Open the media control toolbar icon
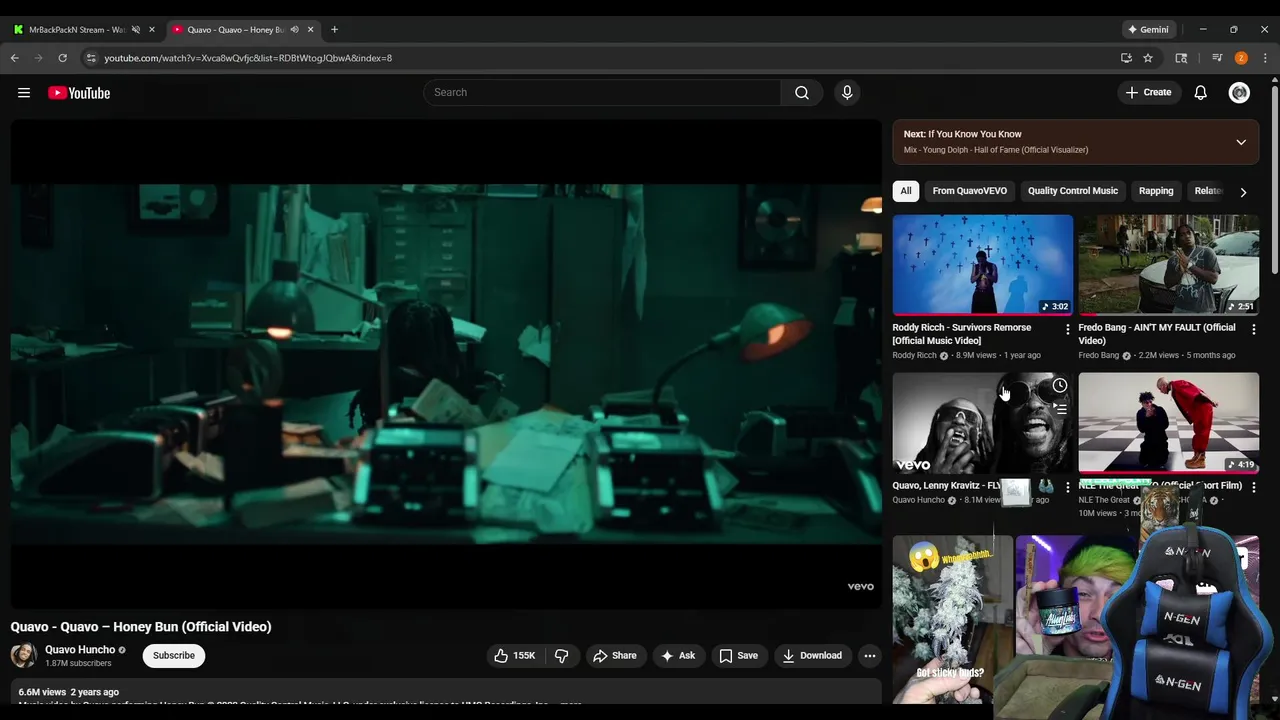Image resolution: width=1280 pixels, height=720 pixels. tap(1217, 58)
